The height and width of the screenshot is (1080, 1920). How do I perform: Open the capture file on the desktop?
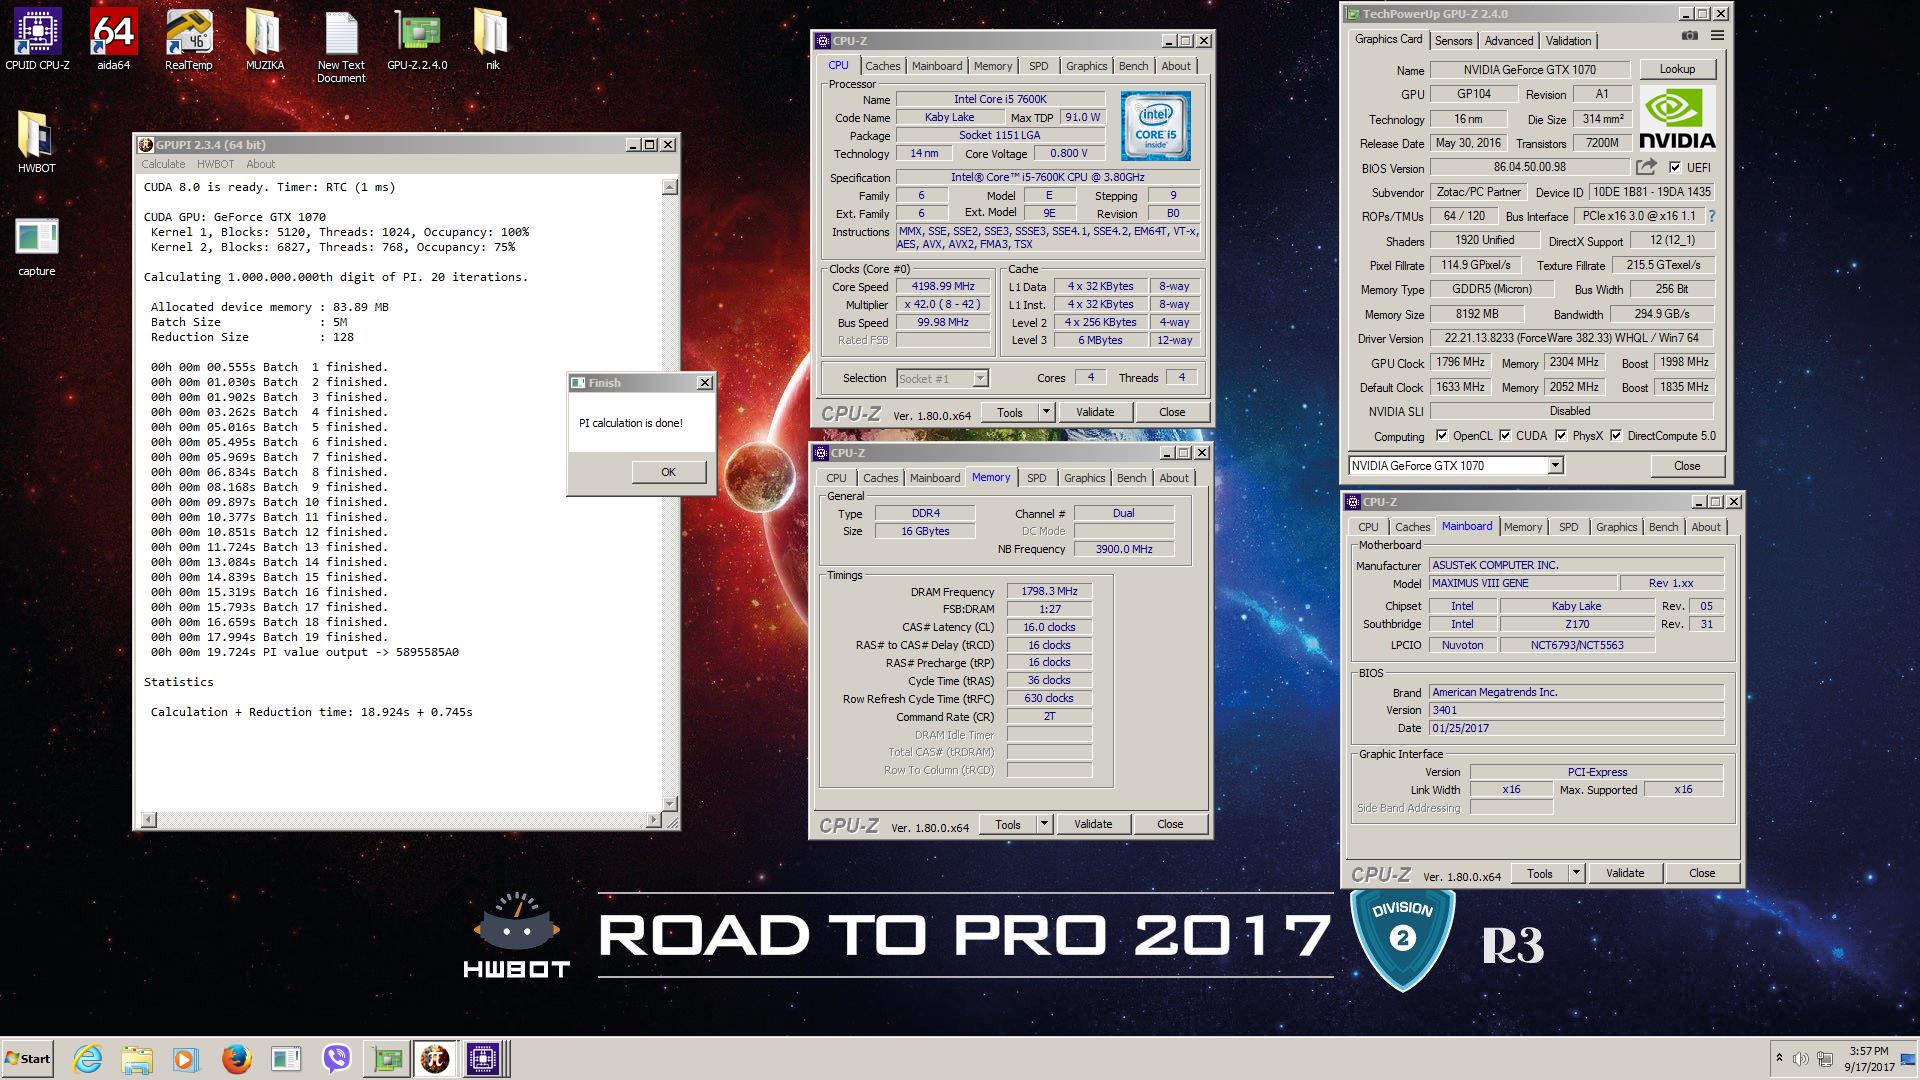(37, 246)
